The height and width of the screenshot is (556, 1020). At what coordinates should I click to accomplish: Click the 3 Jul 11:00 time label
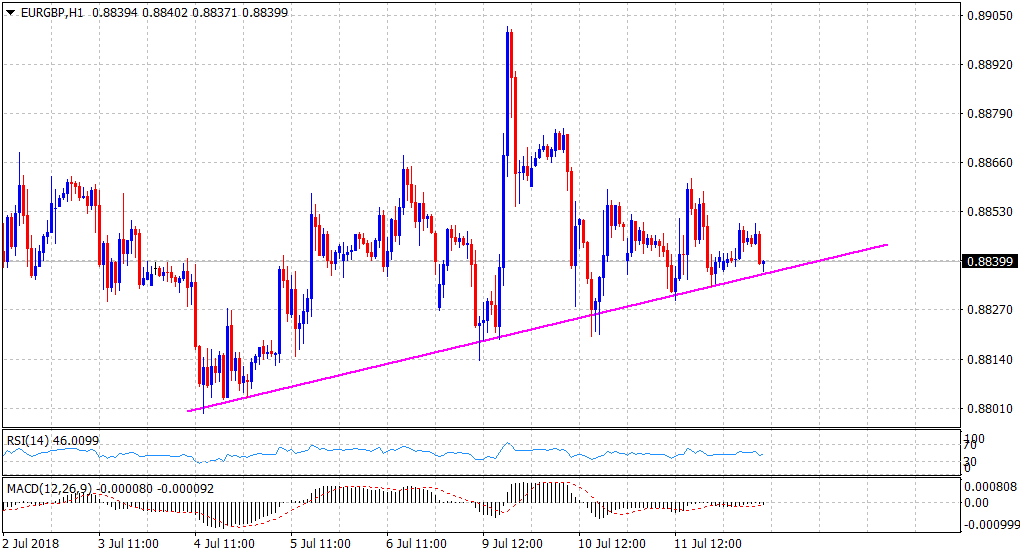(128, 543)
